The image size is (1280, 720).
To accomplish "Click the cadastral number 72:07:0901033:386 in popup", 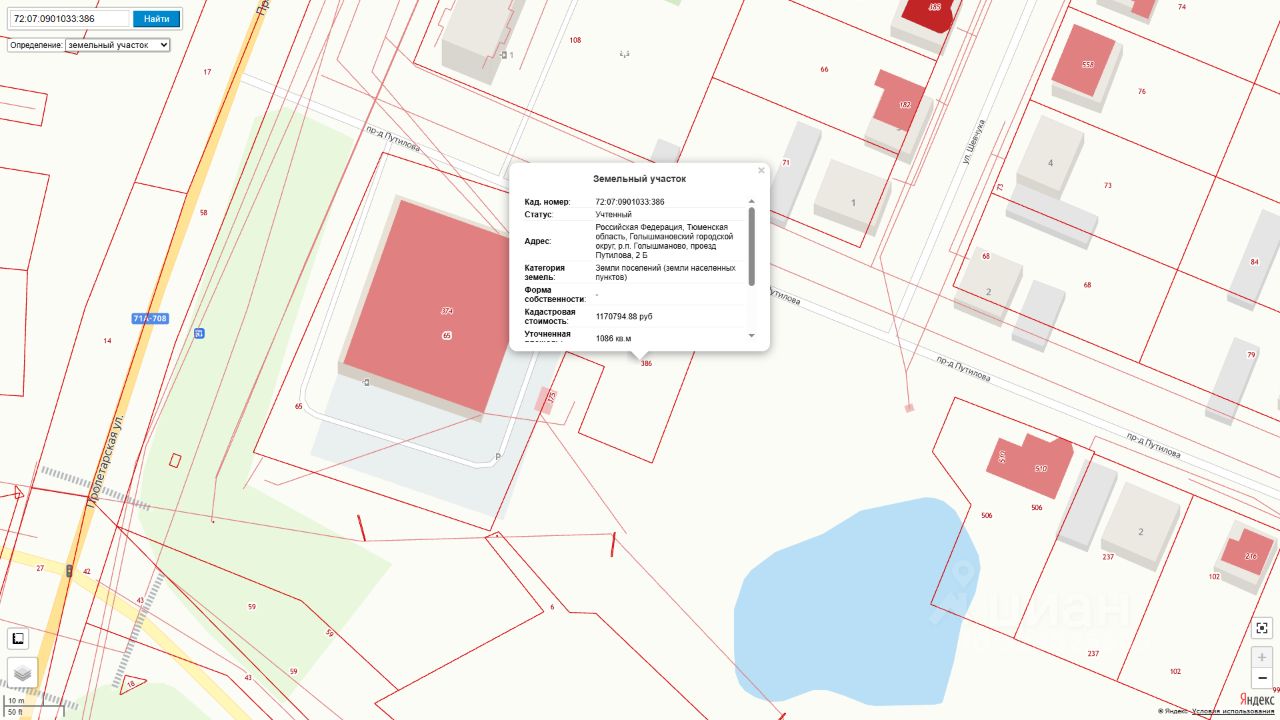I will point(630,202).
